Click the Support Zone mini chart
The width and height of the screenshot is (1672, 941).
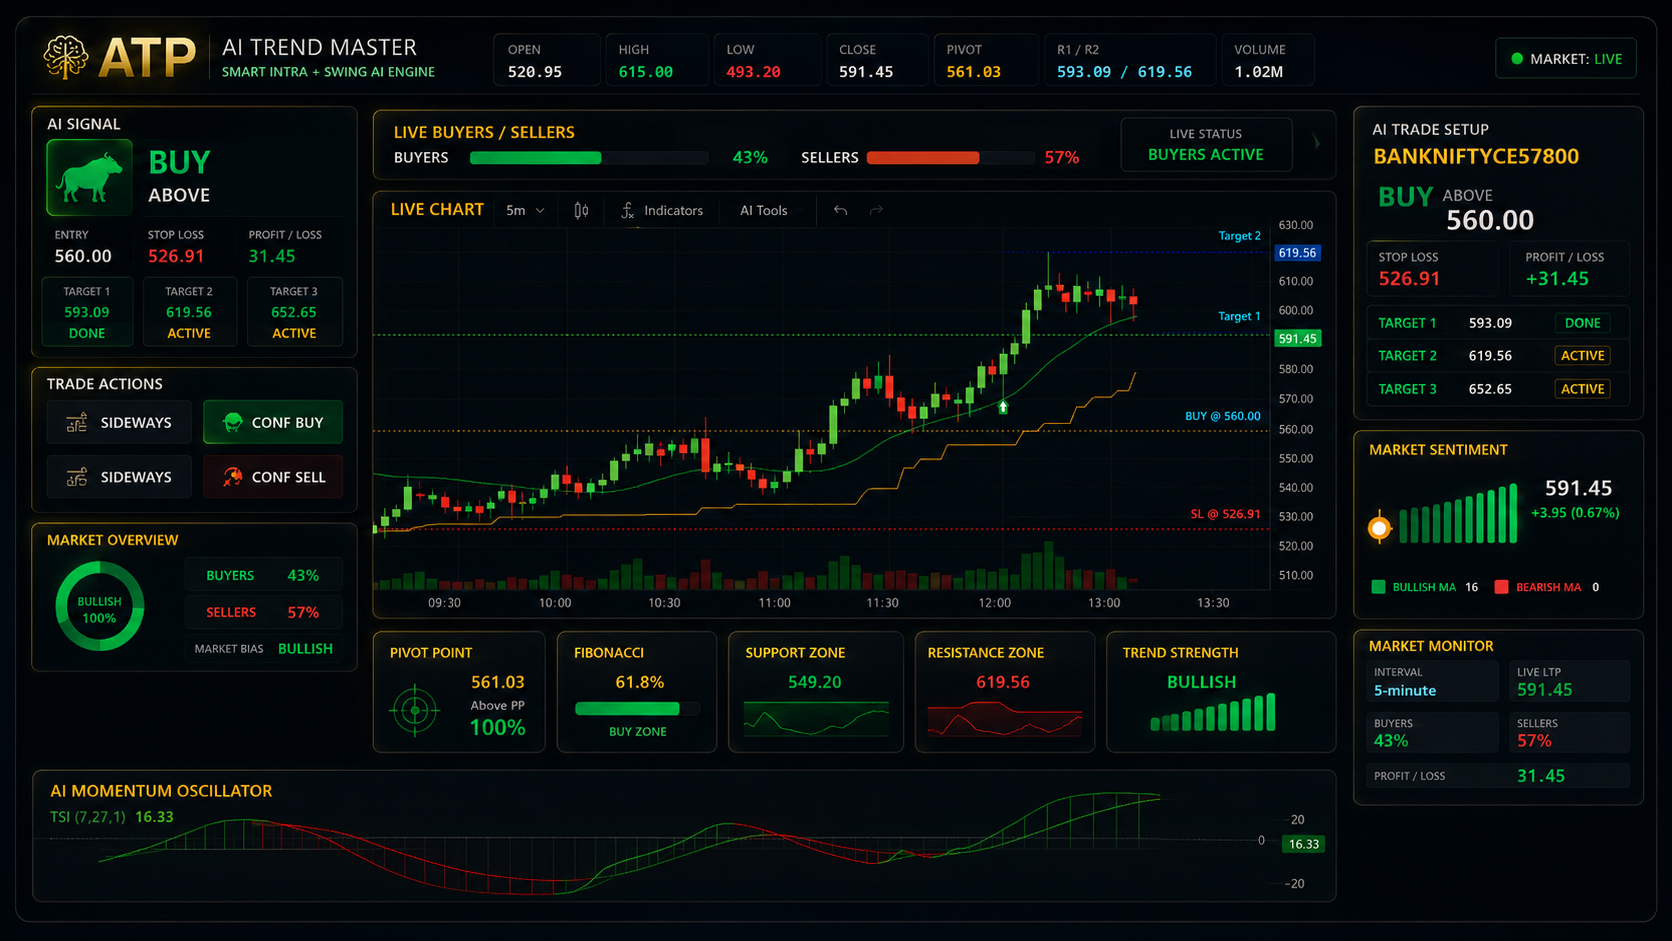click(x=816, y=719)
